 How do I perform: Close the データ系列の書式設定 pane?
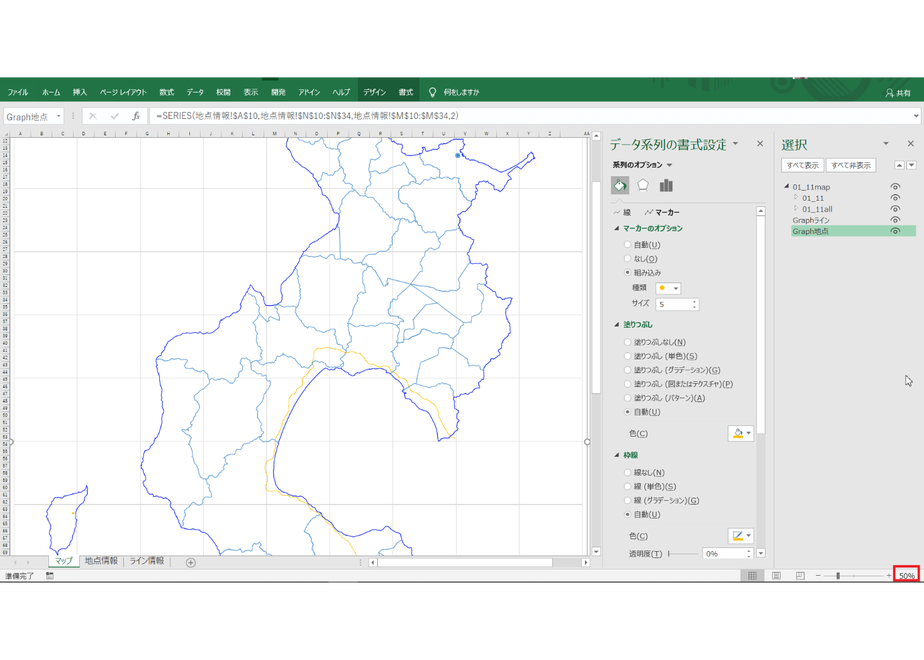coord(760,143)
